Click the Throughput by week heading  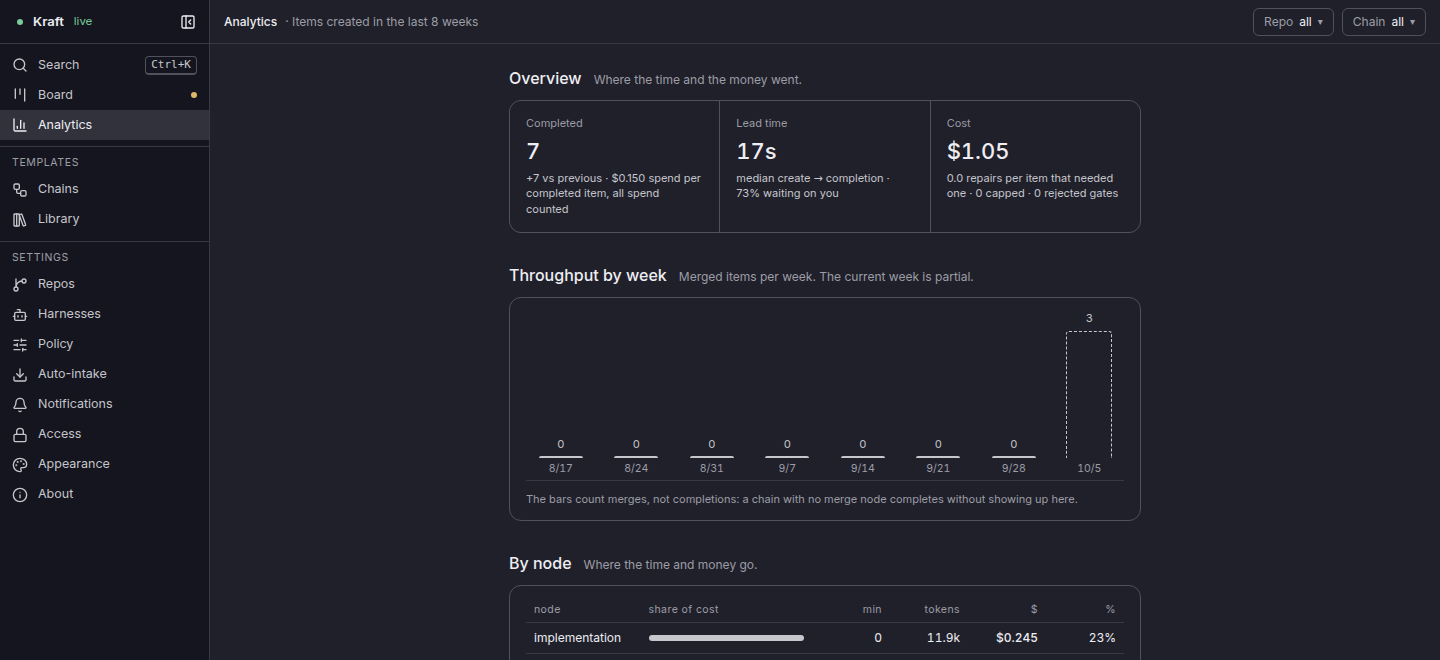click(588, 276)
